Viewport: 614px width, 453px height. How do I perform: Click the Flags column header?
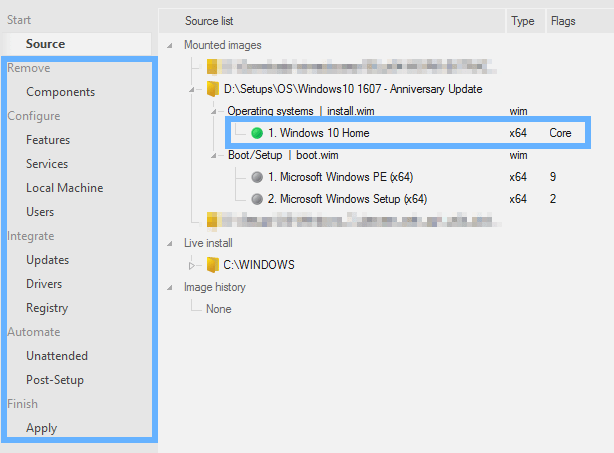click(580, 21)
